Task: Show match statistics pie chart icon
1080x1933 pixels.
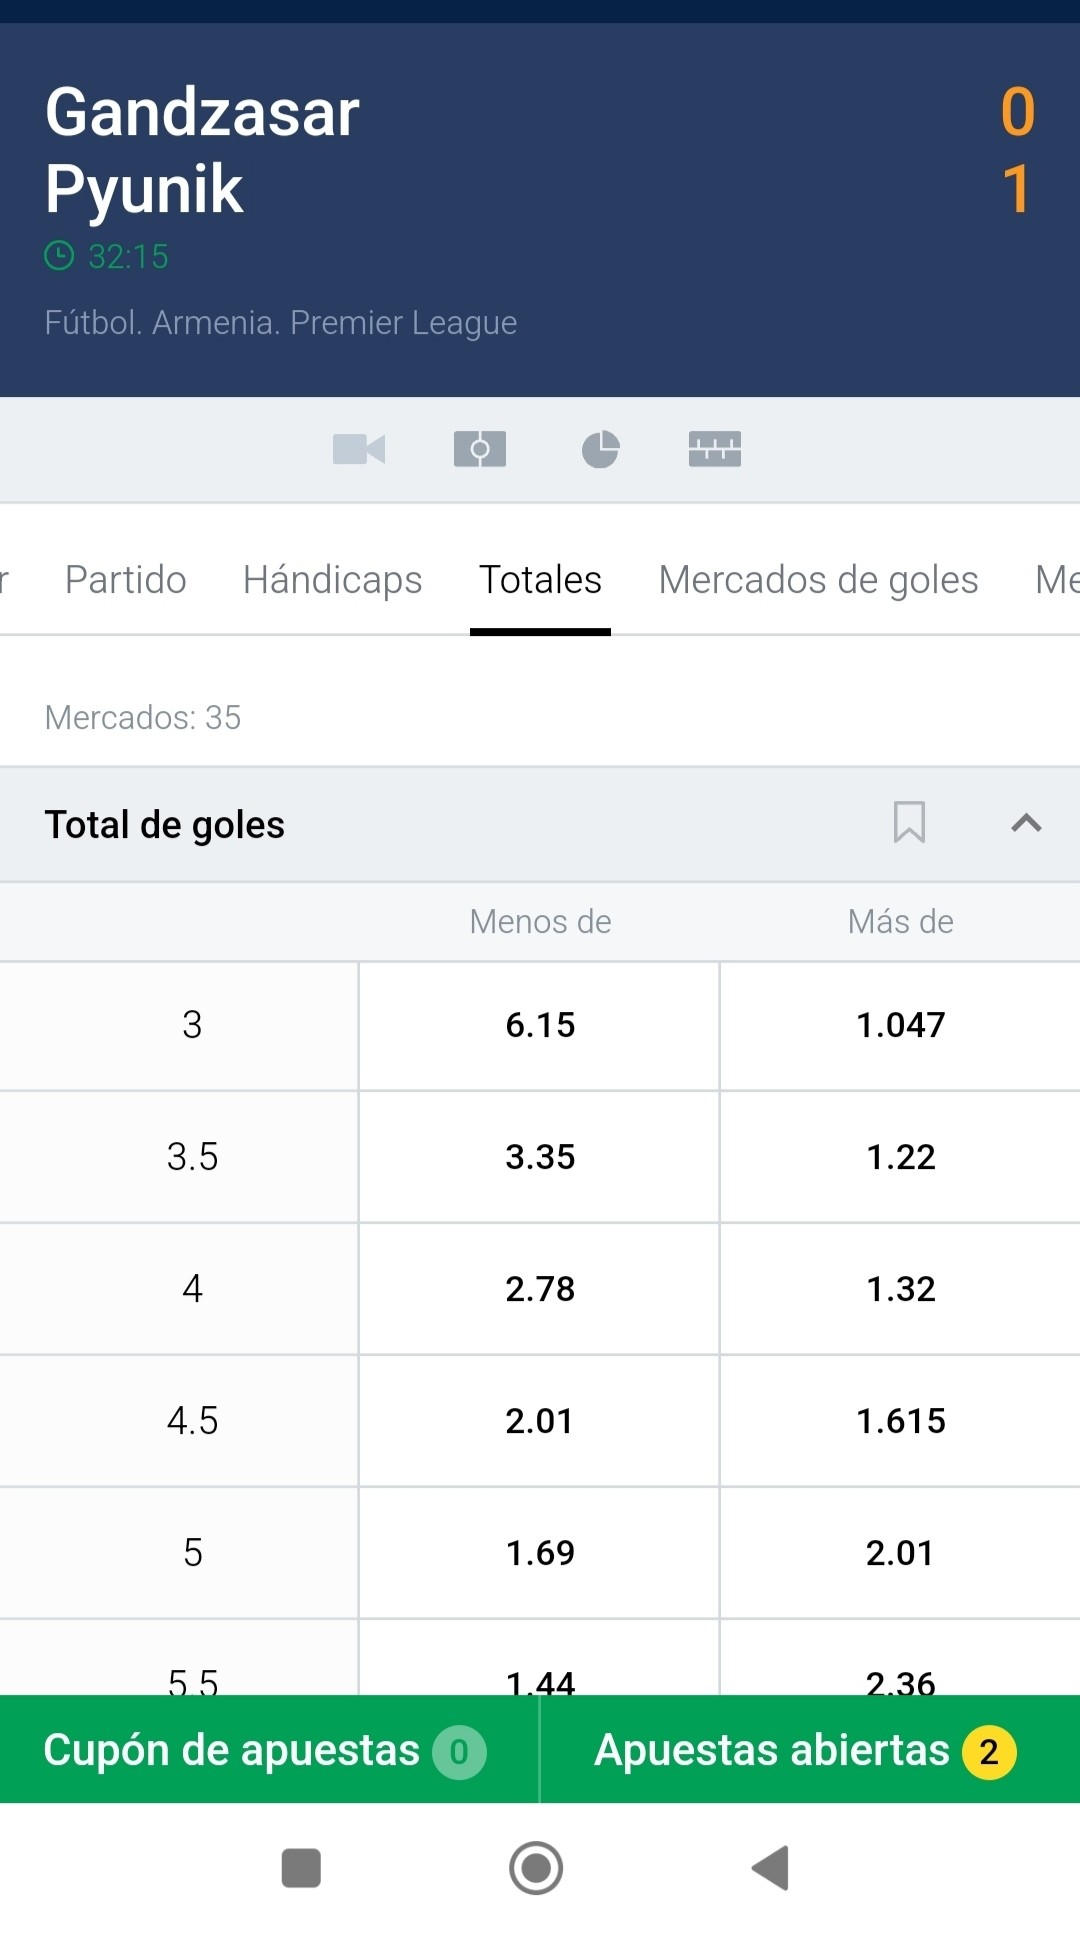Action: coord(600,449)
